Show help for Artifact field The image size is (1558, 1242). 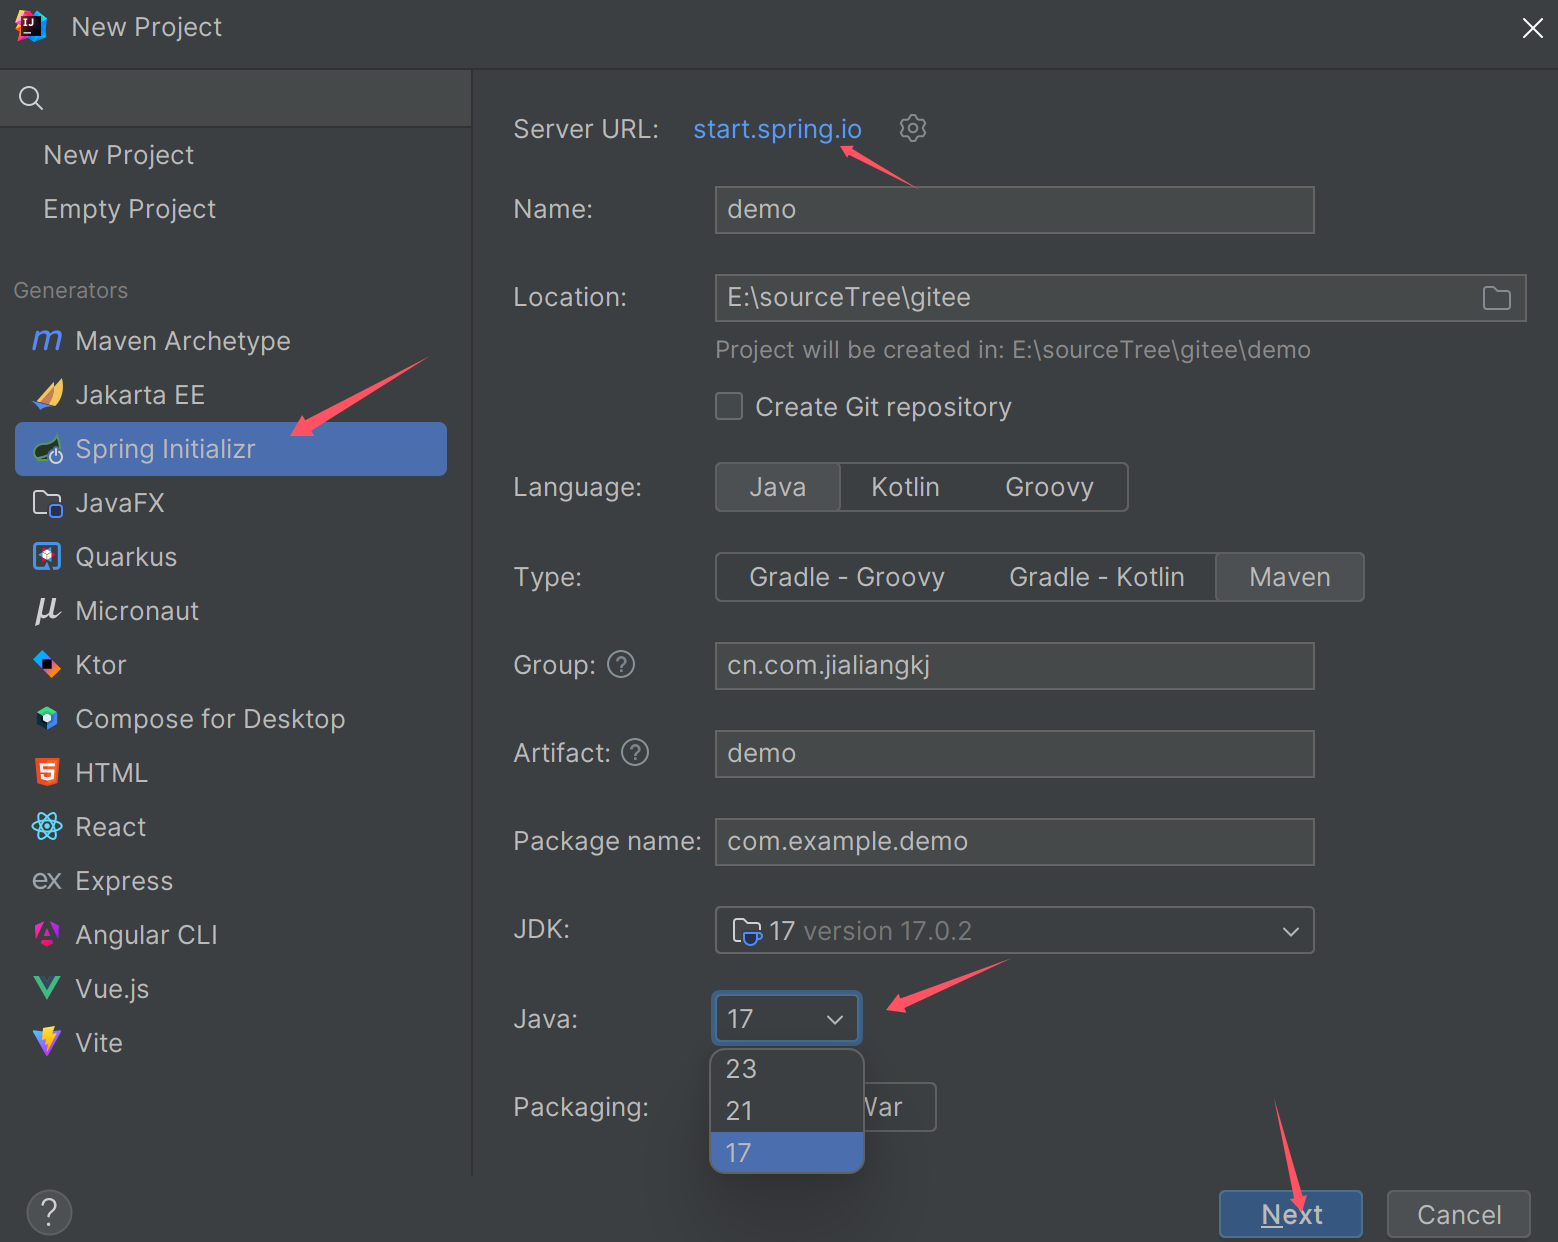point(635,753)
